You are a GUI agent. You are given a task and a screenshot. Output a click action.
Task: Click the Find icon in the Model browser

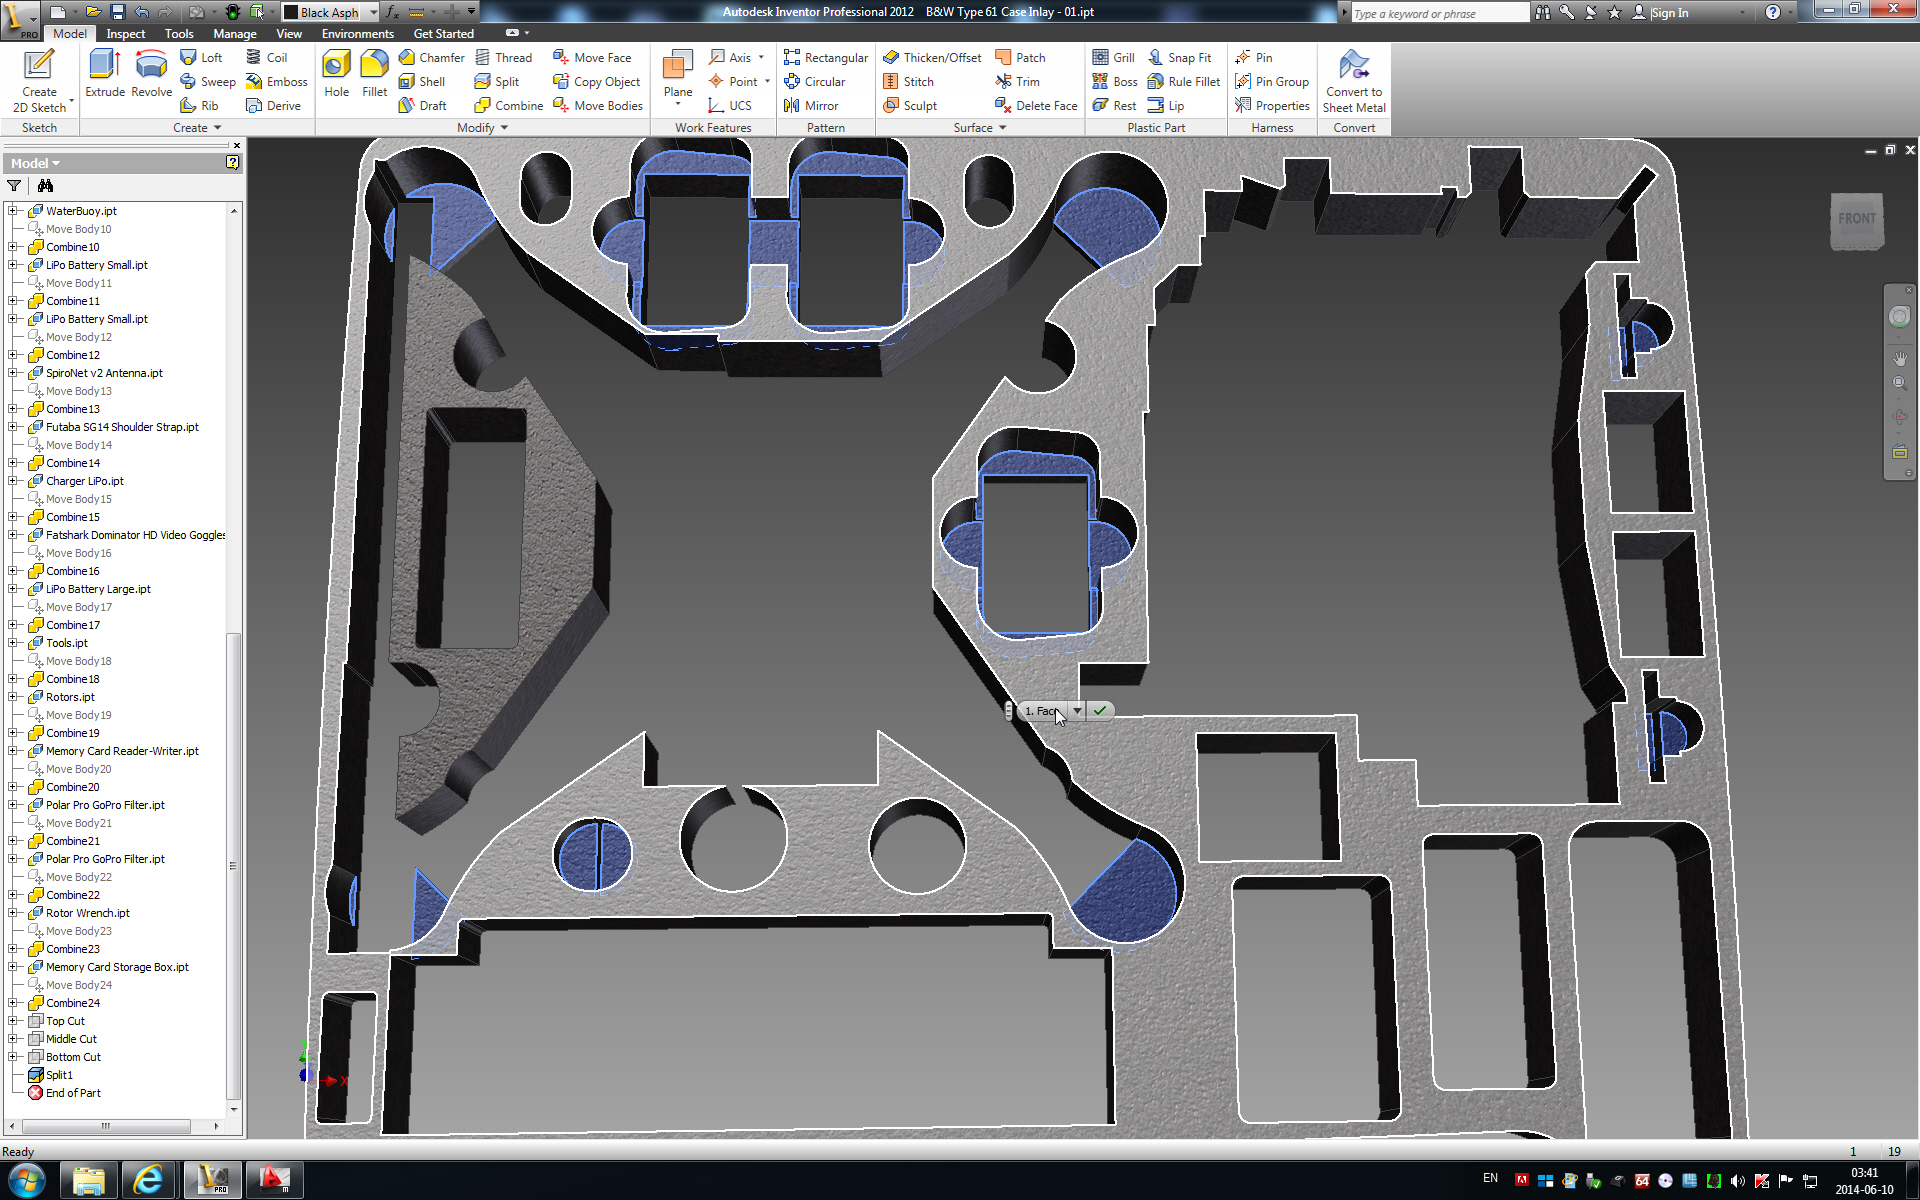coord(46,186)
